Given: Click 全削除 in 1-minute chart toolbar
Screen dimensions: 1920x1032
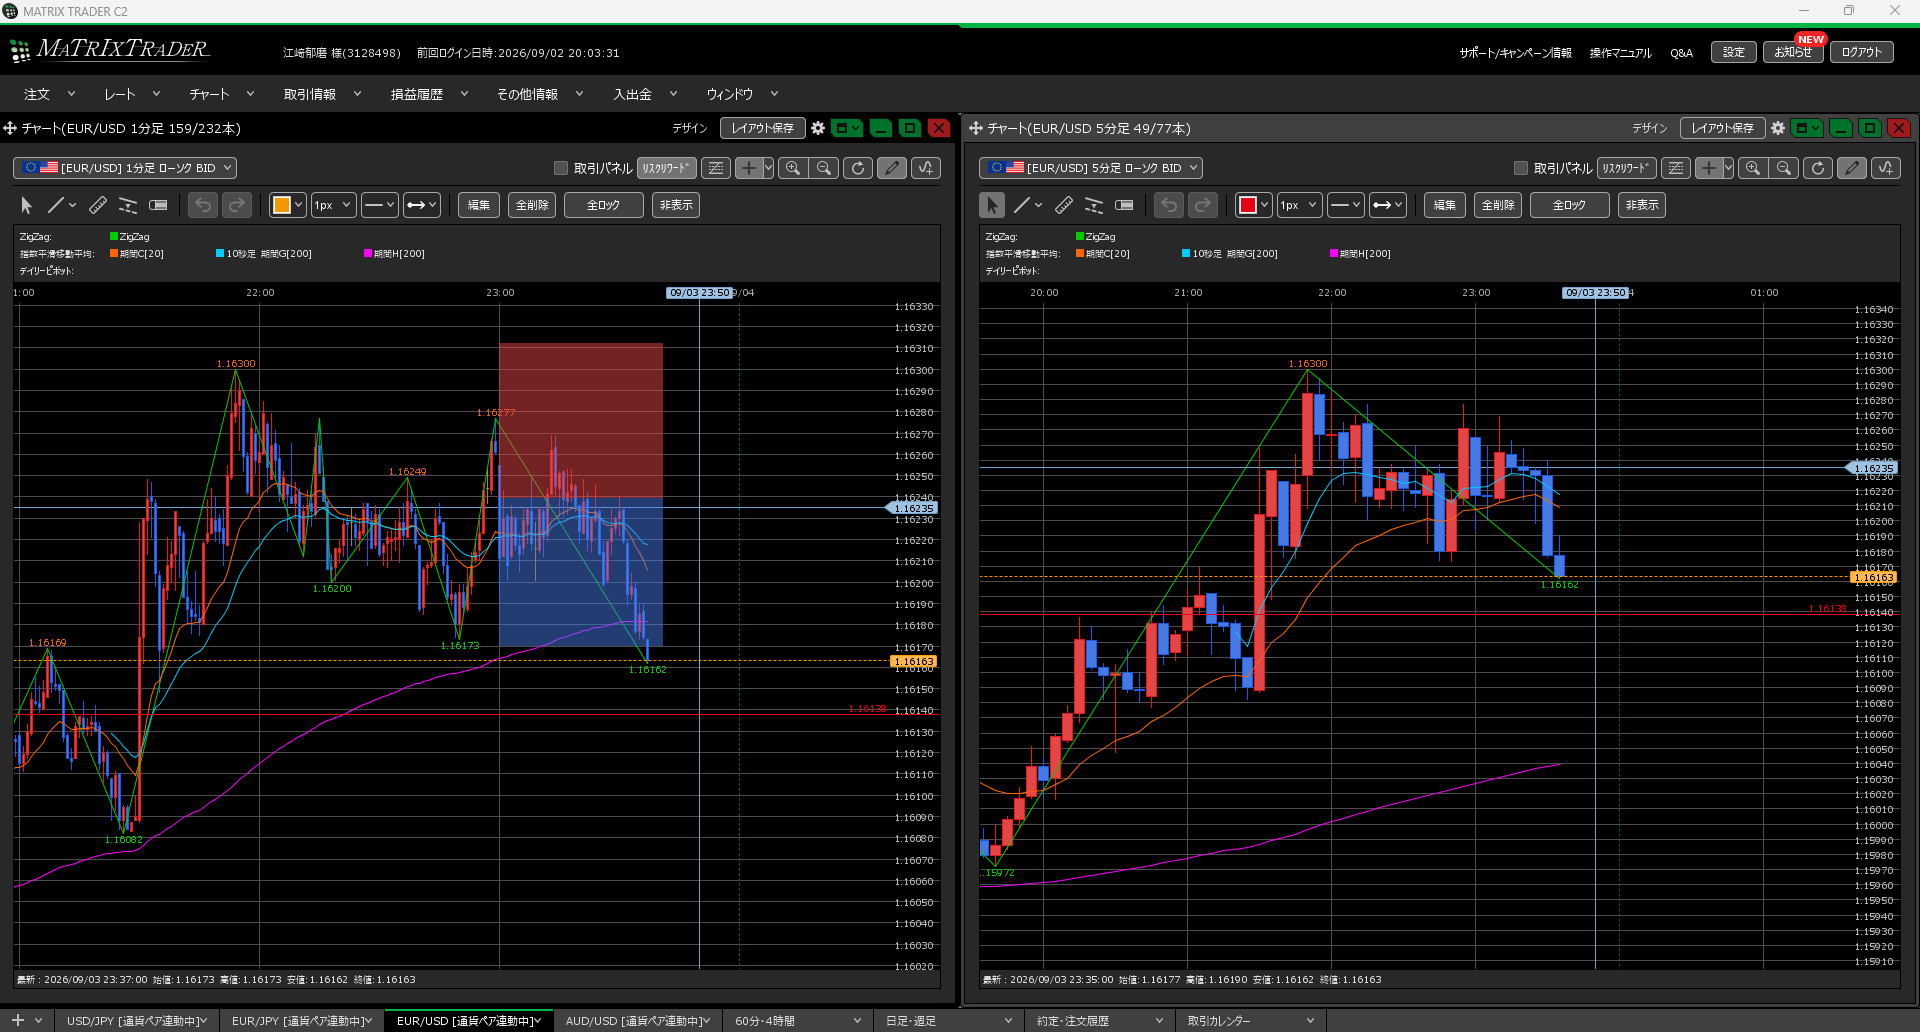Looking at the screenshot, I should (x=532, y=205).
